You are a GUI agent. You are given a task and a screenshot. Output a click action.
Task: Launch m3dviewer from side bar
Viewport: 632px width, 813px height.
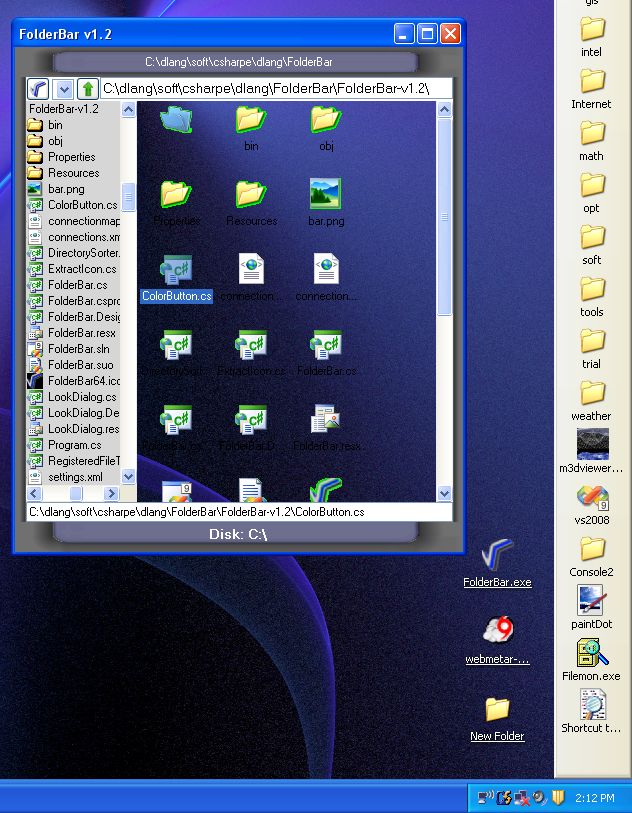point(592,451)
